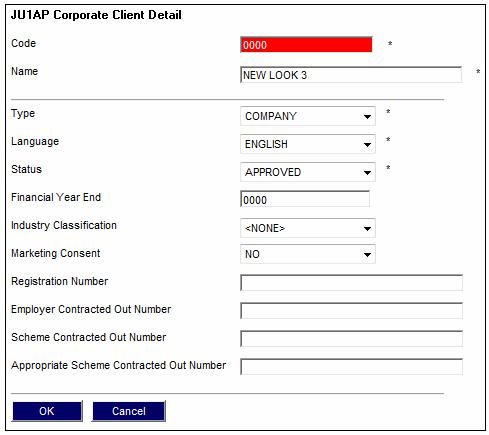489x435 pixels.
Task: Click the Financial Year End label text
Action: 56,197
